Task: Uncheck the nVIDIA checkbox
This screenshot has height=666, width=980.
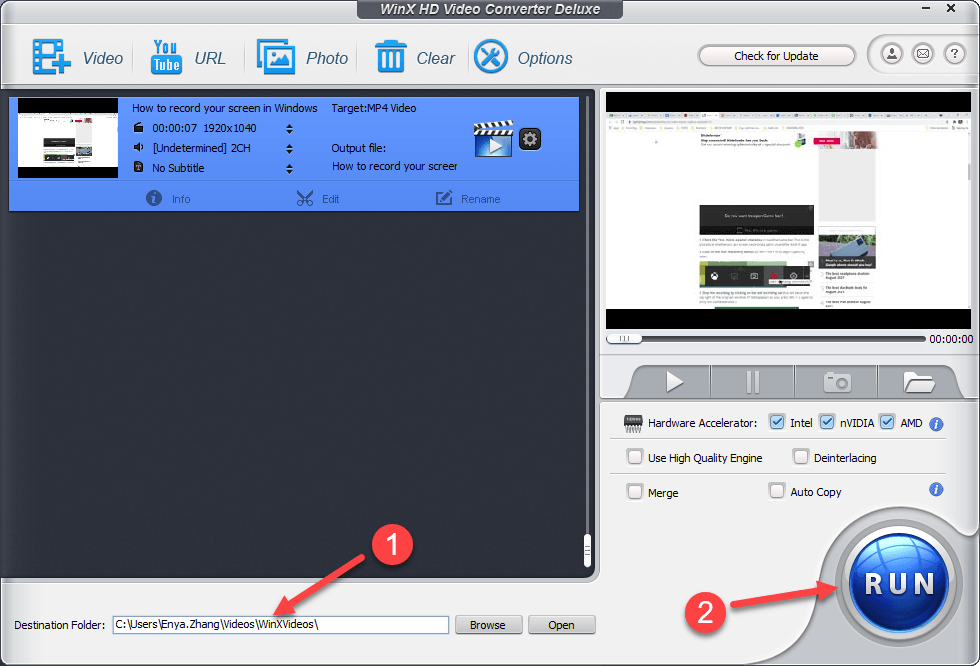Action: [x=826, y=422]
